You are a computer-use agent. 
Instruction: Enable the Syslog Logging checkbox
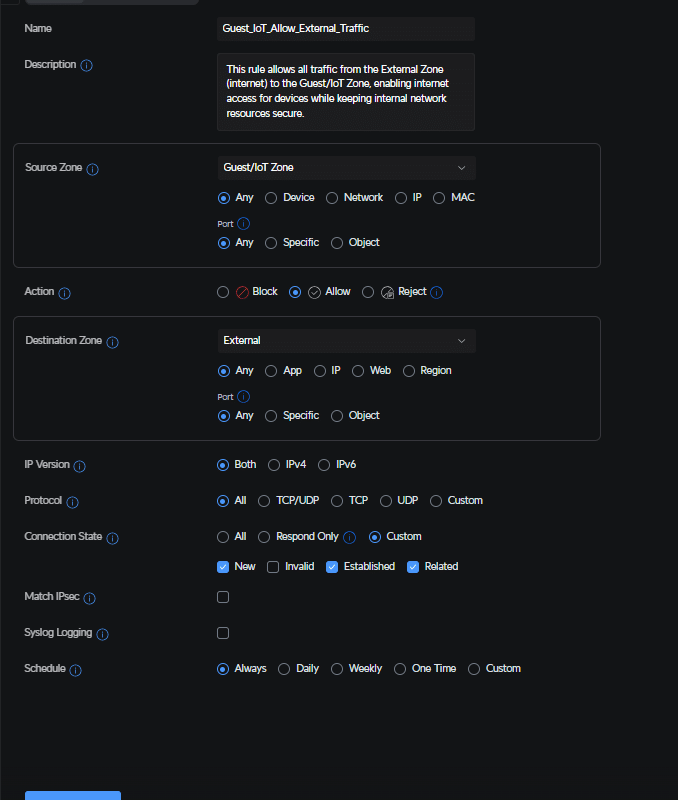click(x=223, y=633)
